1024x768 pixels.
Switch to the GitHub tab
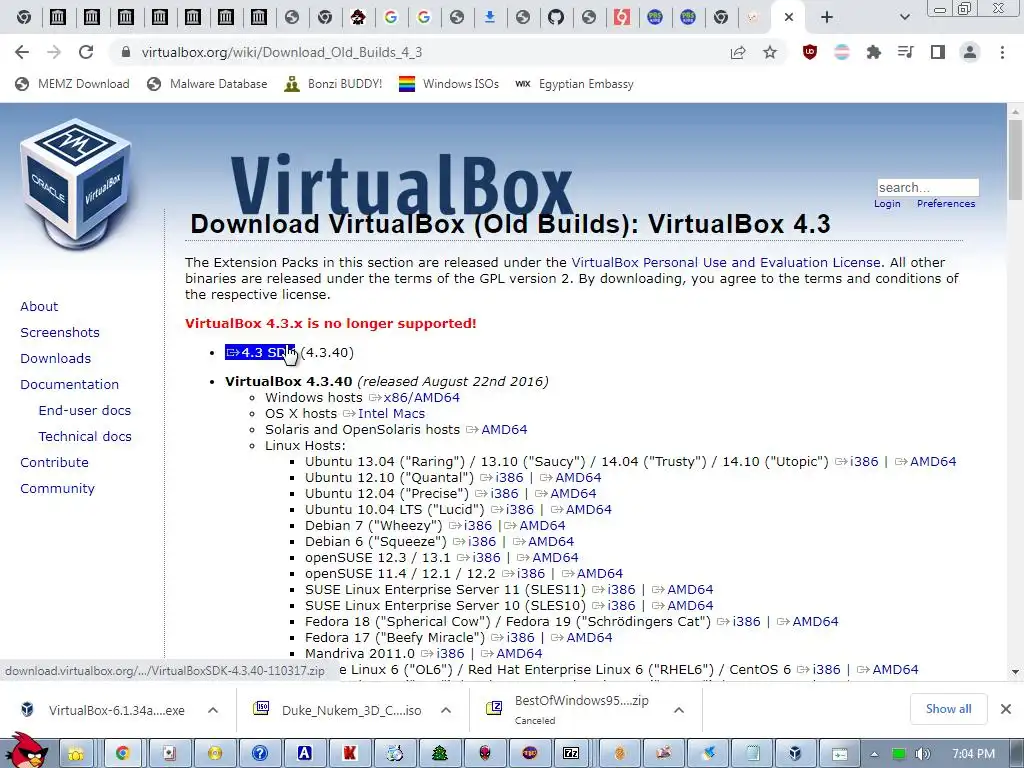pyautogui.click(x=556, y=17)
